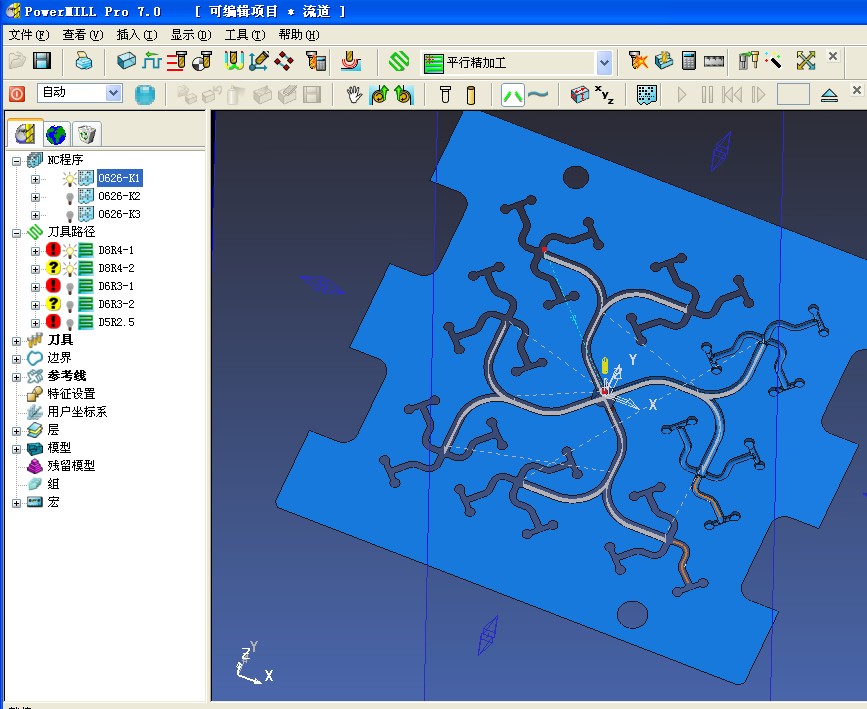Screen dimensions: 867x709
Task: Click the eject triangle icon
Action: pyautogui.click(x=829, y=96)
